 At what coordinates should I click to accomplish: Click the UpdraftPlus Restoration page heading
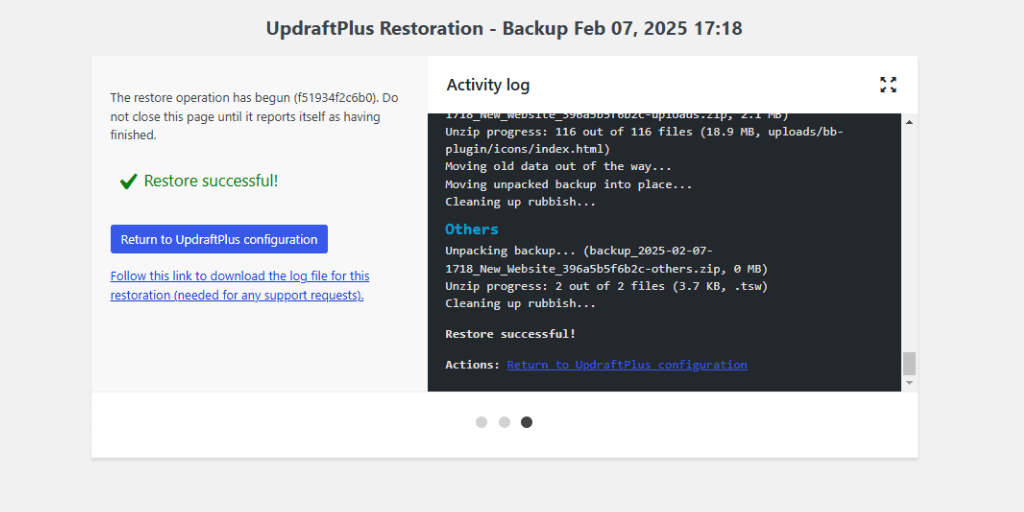click(x=504, y=29)
